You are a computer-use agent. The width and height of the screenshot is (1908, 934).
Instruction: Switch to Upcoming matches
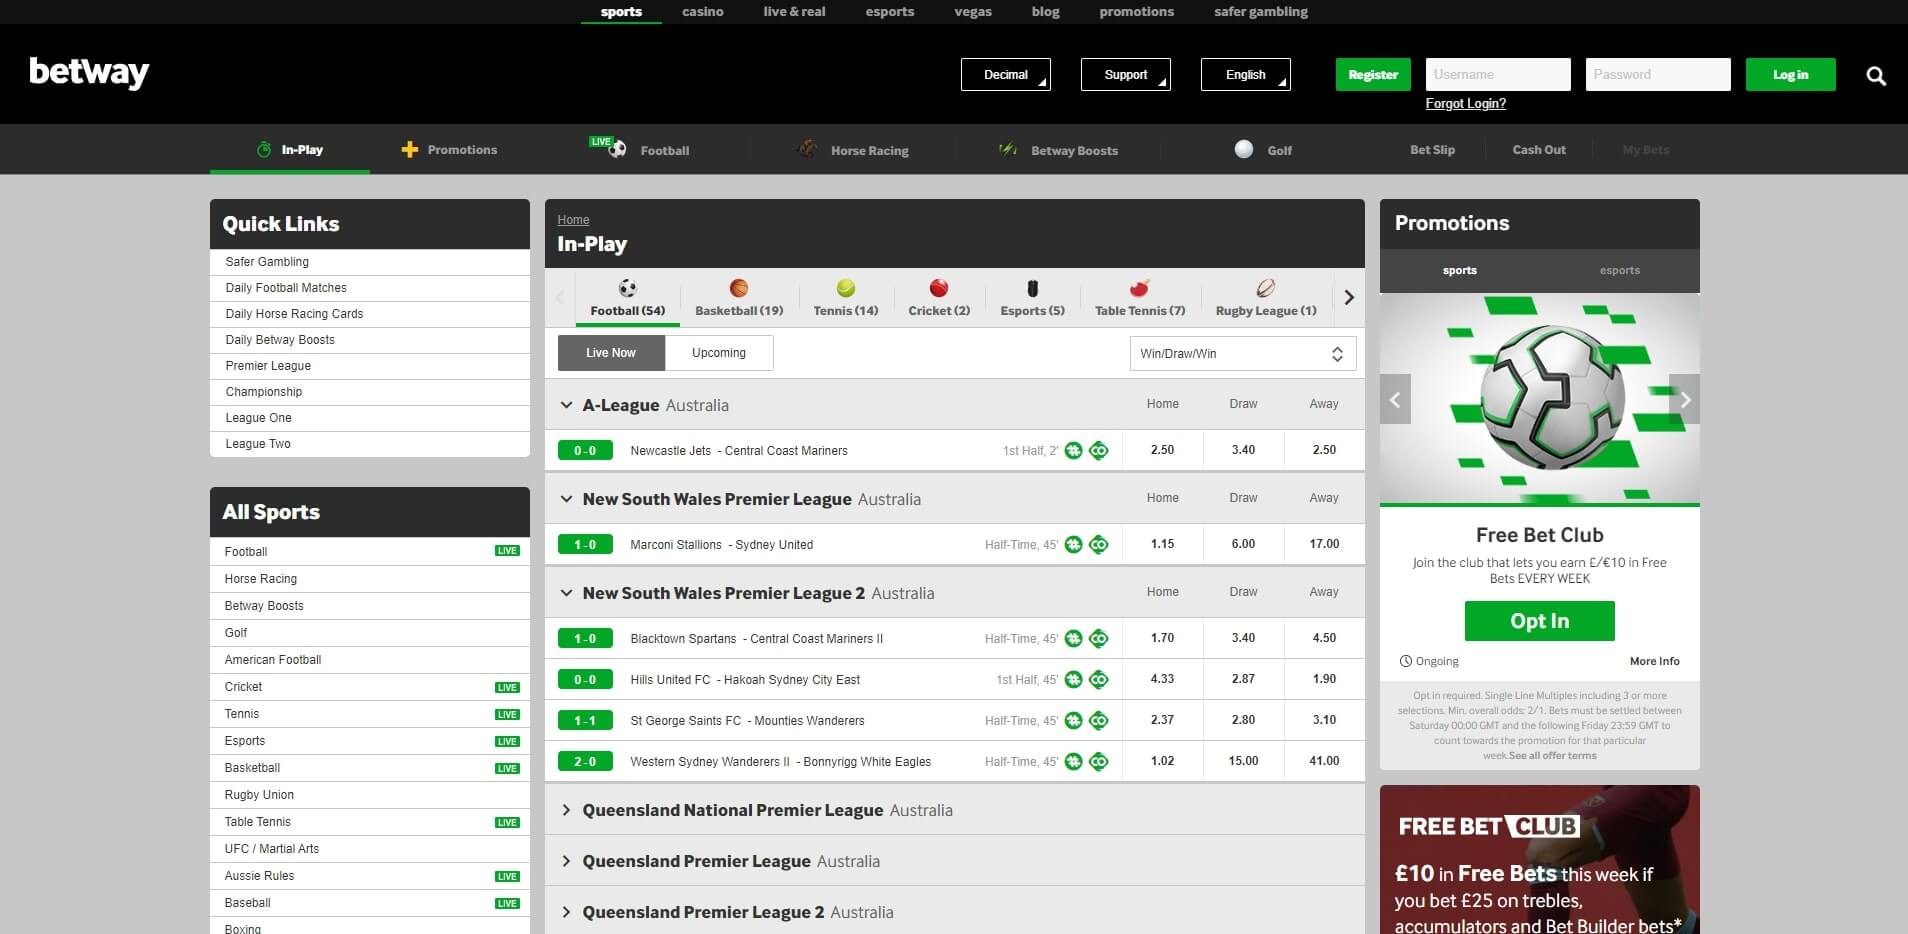tap(719, 352)
